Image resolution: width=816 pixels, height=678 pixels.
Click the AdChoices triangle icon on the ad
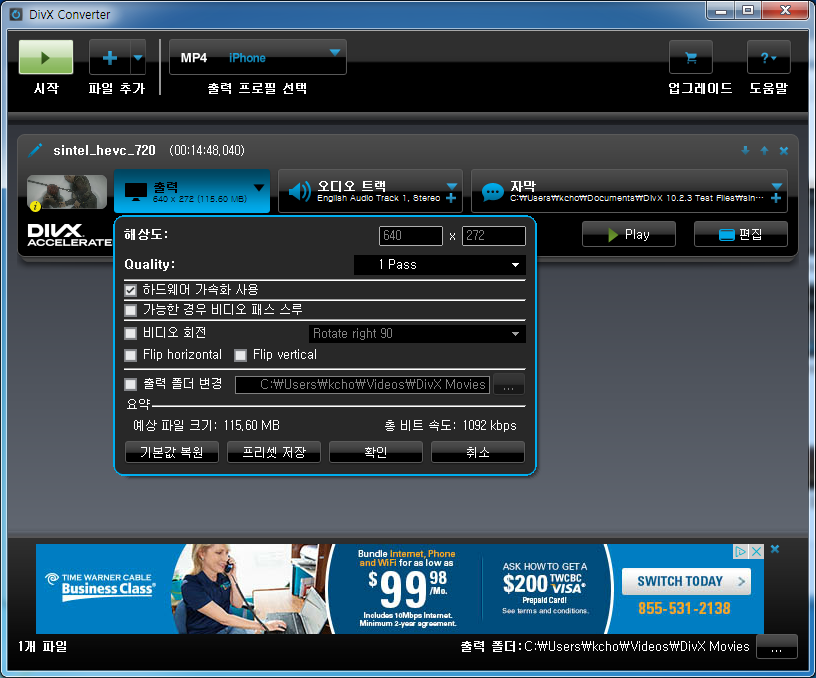point(740,552)
